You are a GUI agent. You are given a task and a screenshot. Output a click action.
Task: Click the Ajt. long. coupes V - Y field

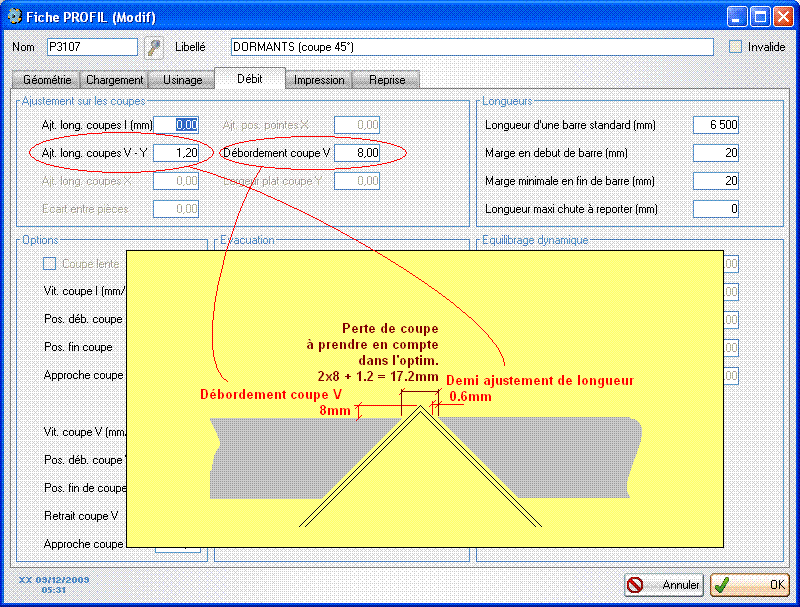(x=176, y=153)
